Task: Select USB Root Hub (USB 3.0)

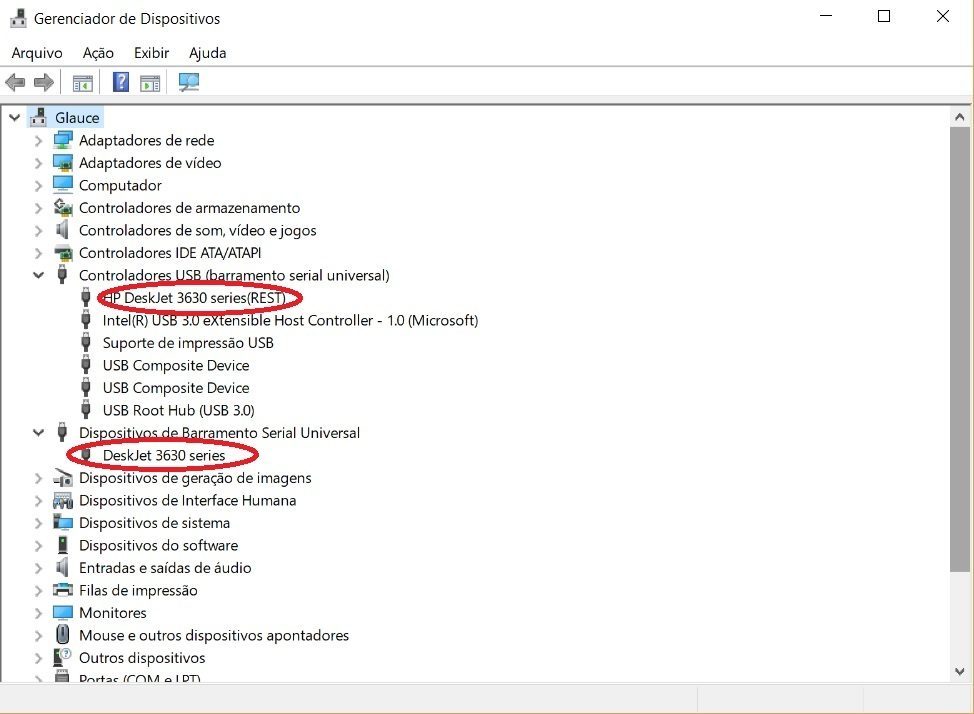Action: (x=178, y=410)
